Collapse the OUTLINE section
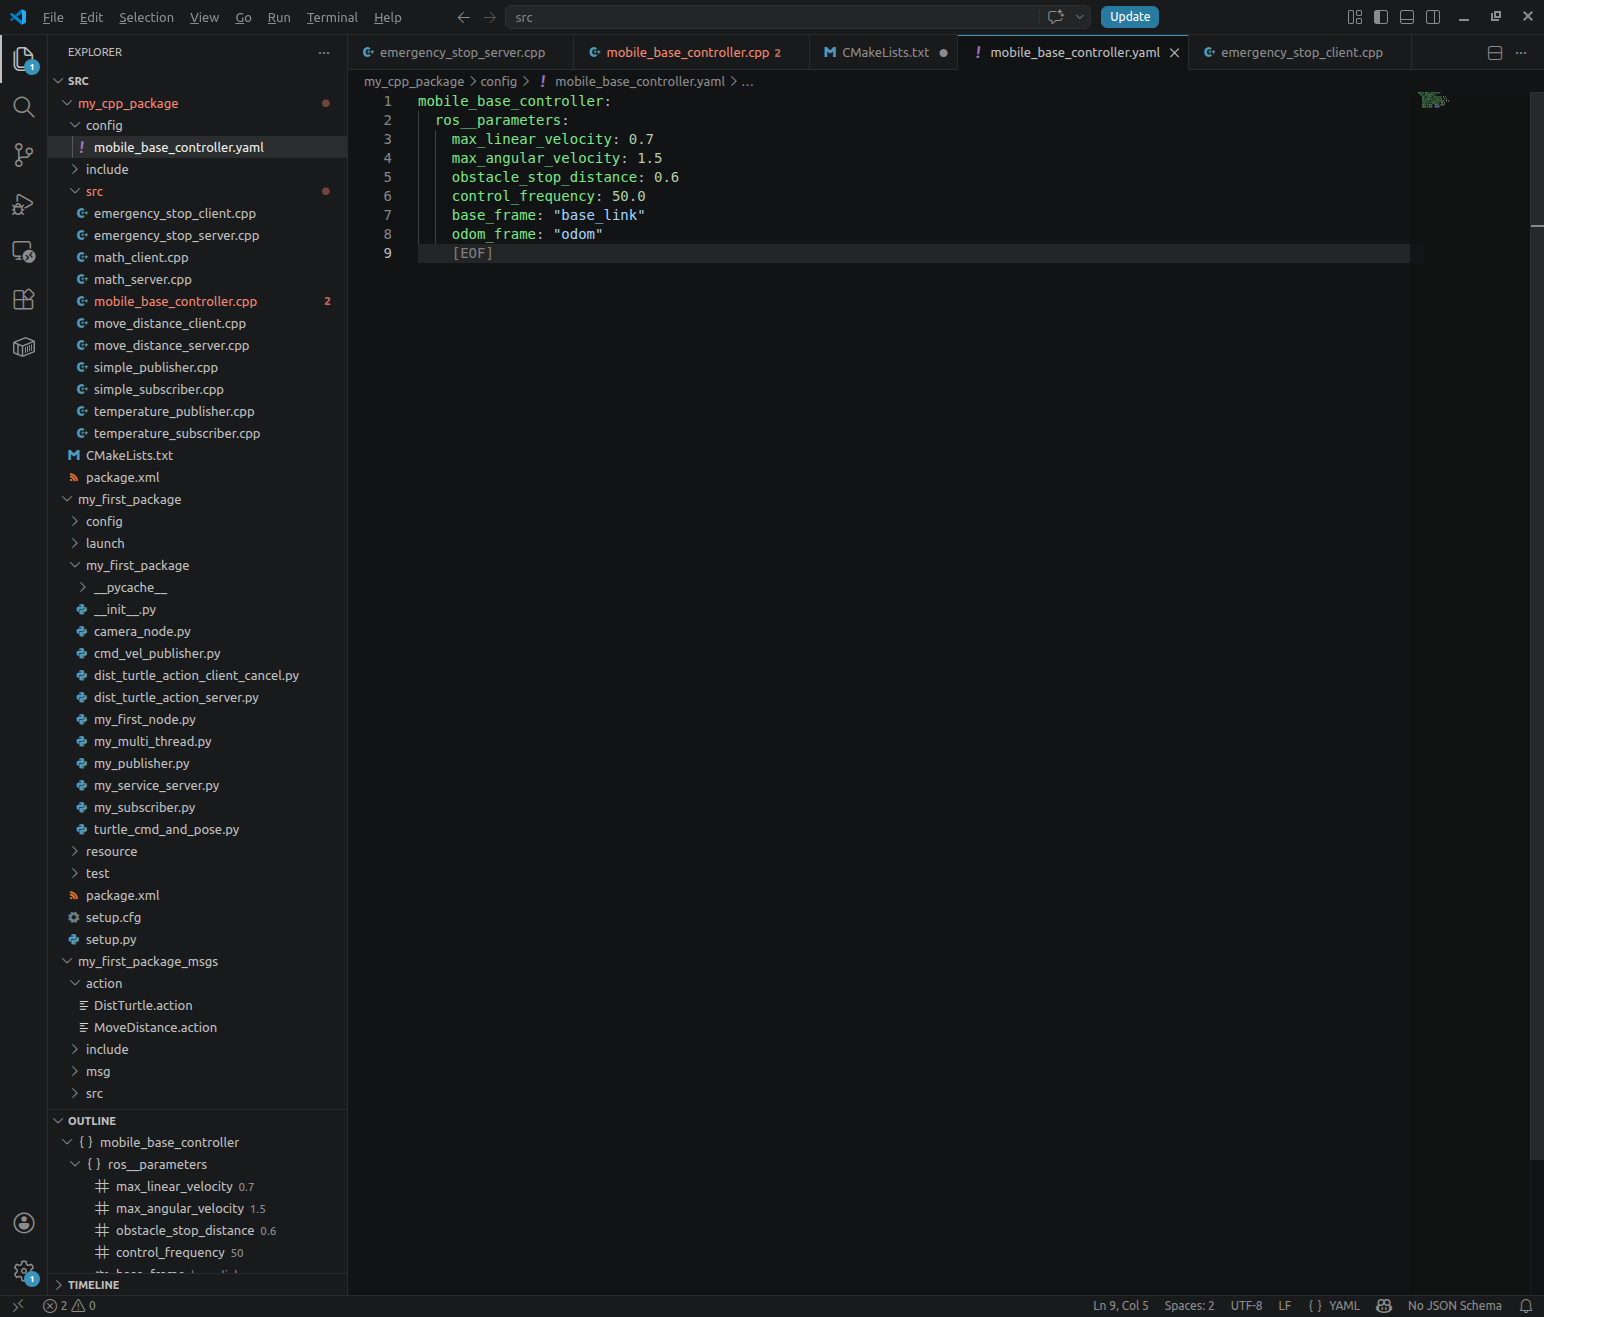The image size is (1614, 1317). coord(58,1121)
